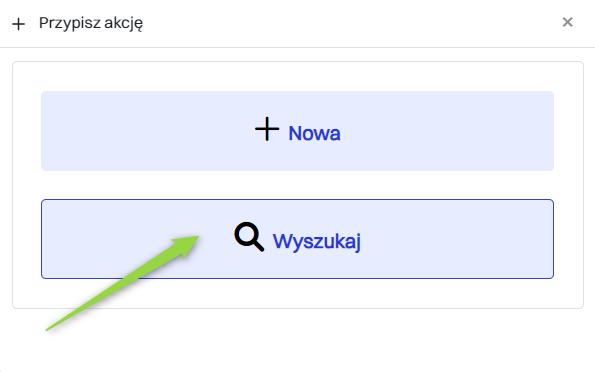Click the blue Wyszukaj text label
Viewport: 595px width, 372px height.
(316, 241)
